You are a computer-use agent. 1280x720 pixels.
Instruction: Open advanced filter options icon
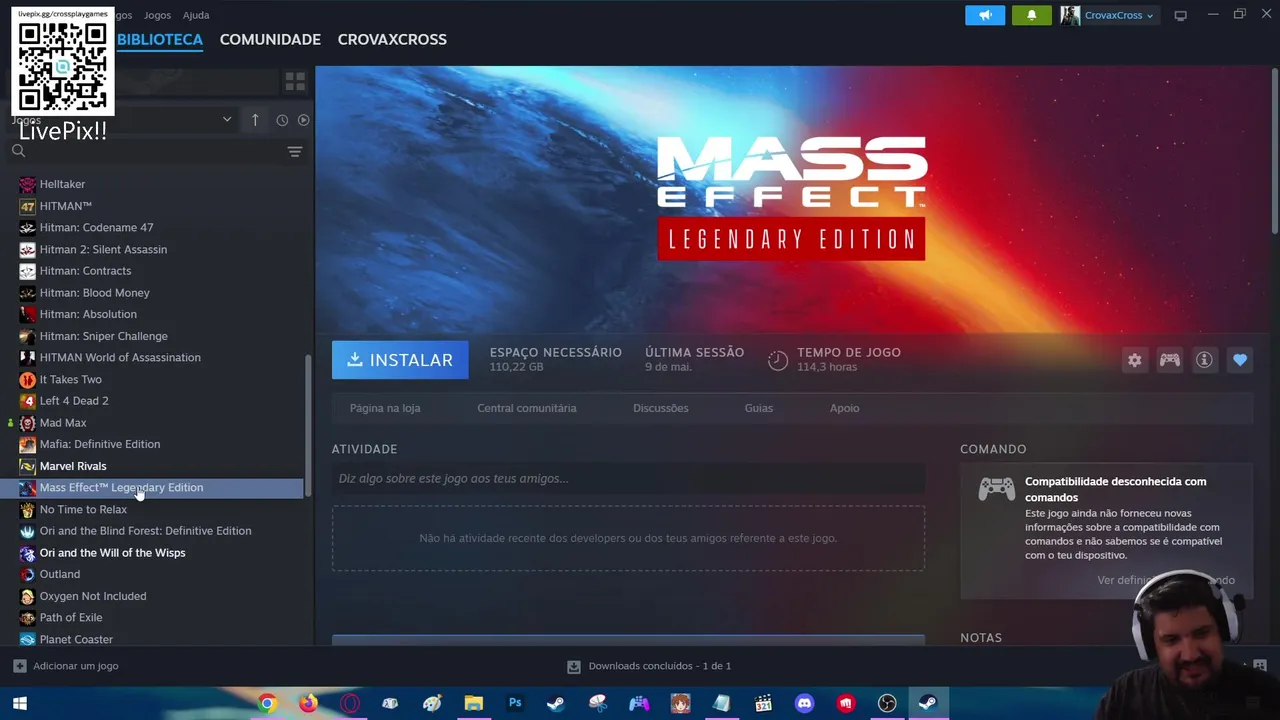[x=295, y=152]
